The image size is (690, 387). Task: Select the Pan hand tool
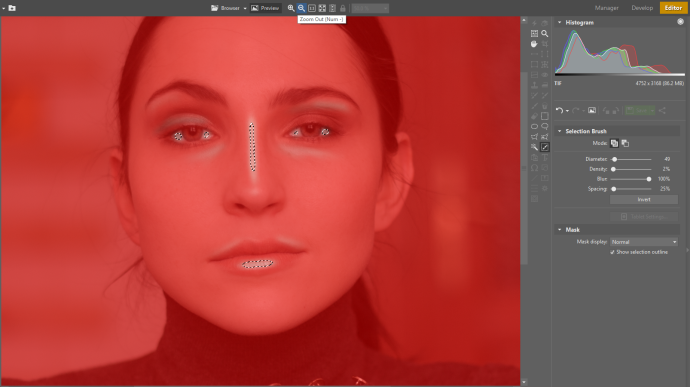(534, 44)
